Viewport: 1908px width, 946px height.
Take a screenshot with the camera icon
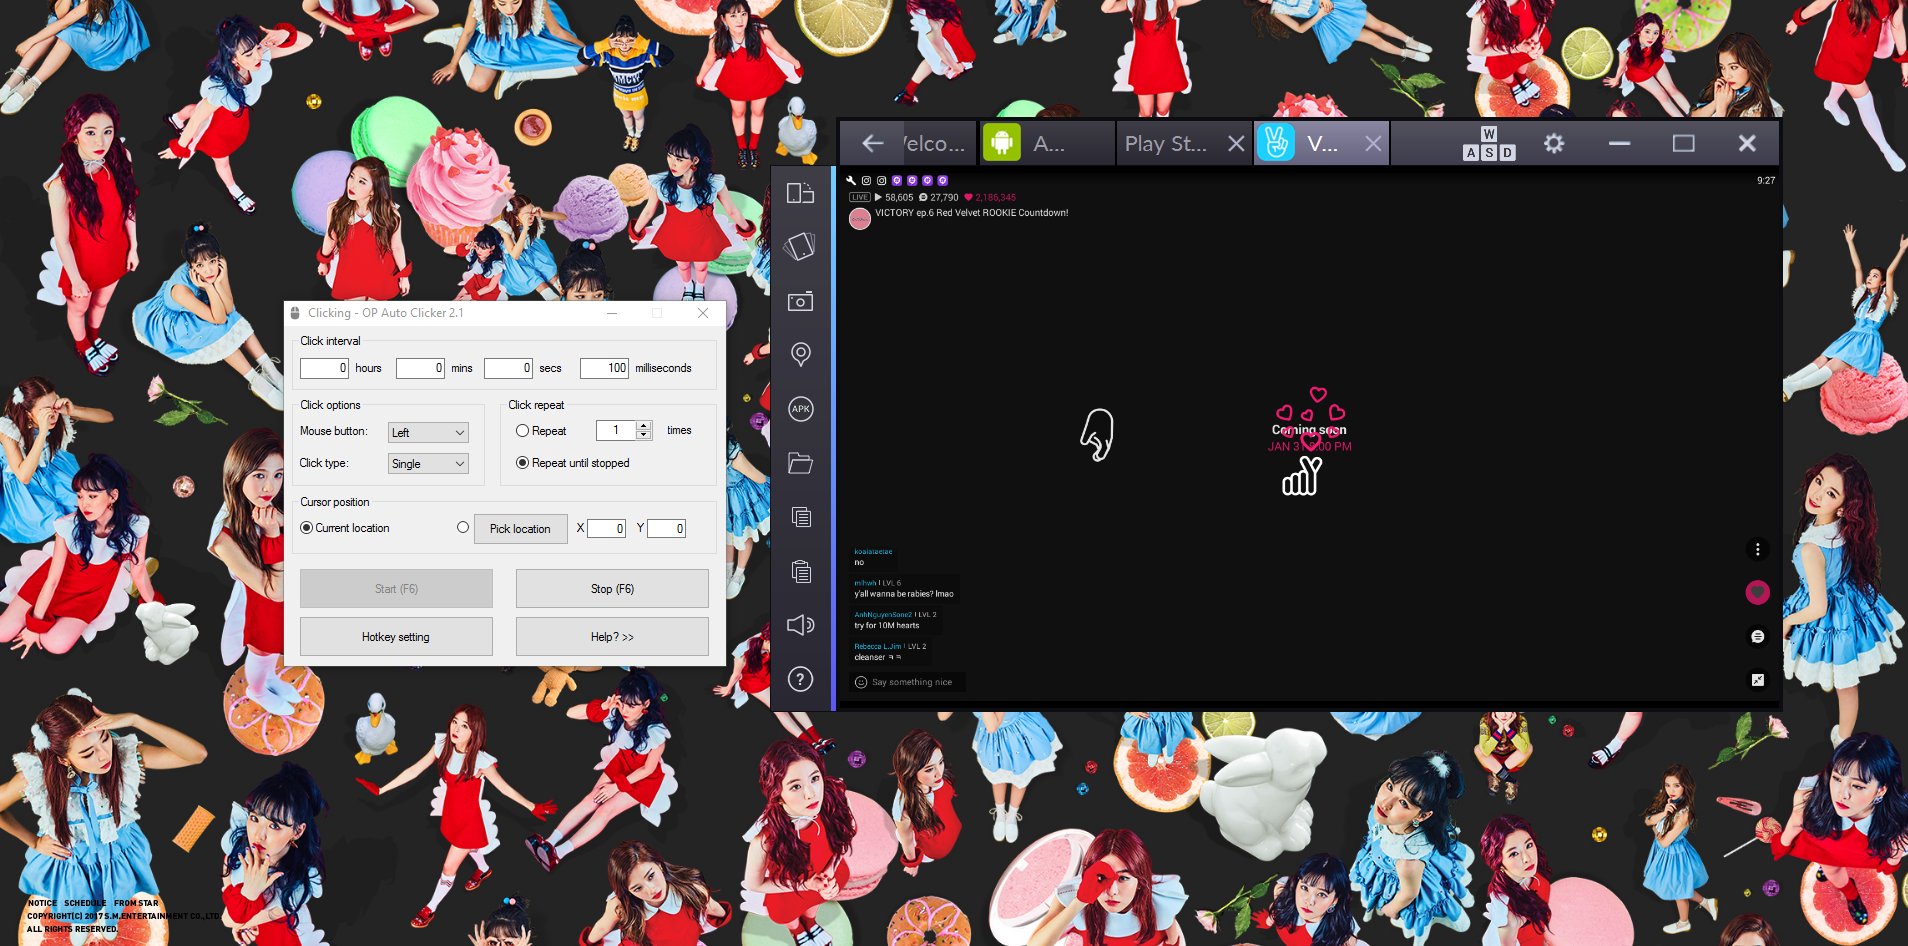coord(800,301)
